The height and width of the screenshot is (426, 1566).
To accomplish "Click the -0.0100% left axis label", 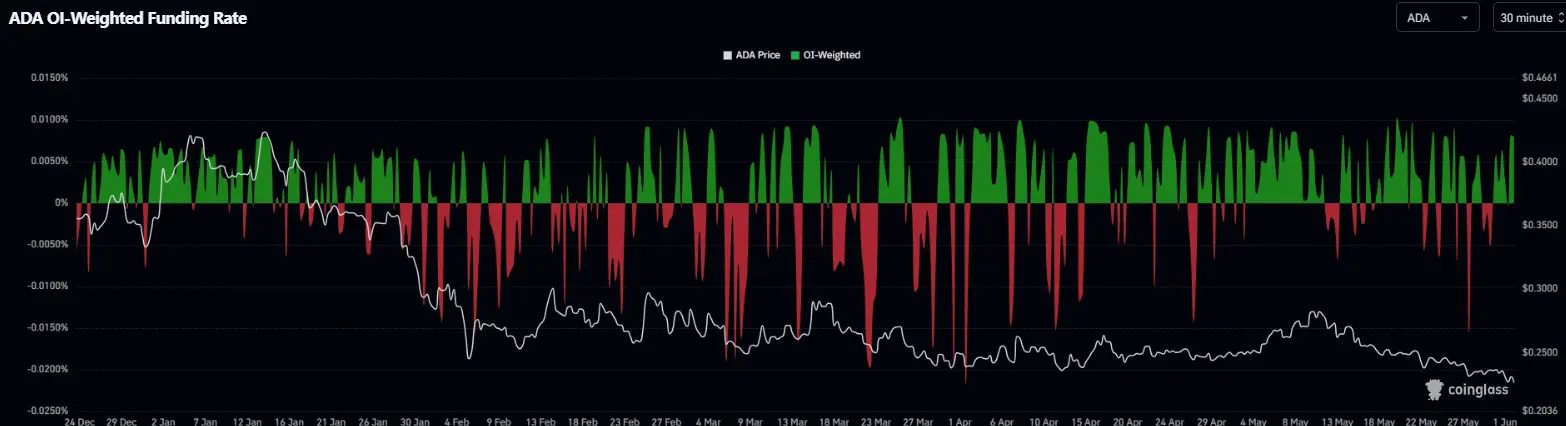I will click(47, 286).
